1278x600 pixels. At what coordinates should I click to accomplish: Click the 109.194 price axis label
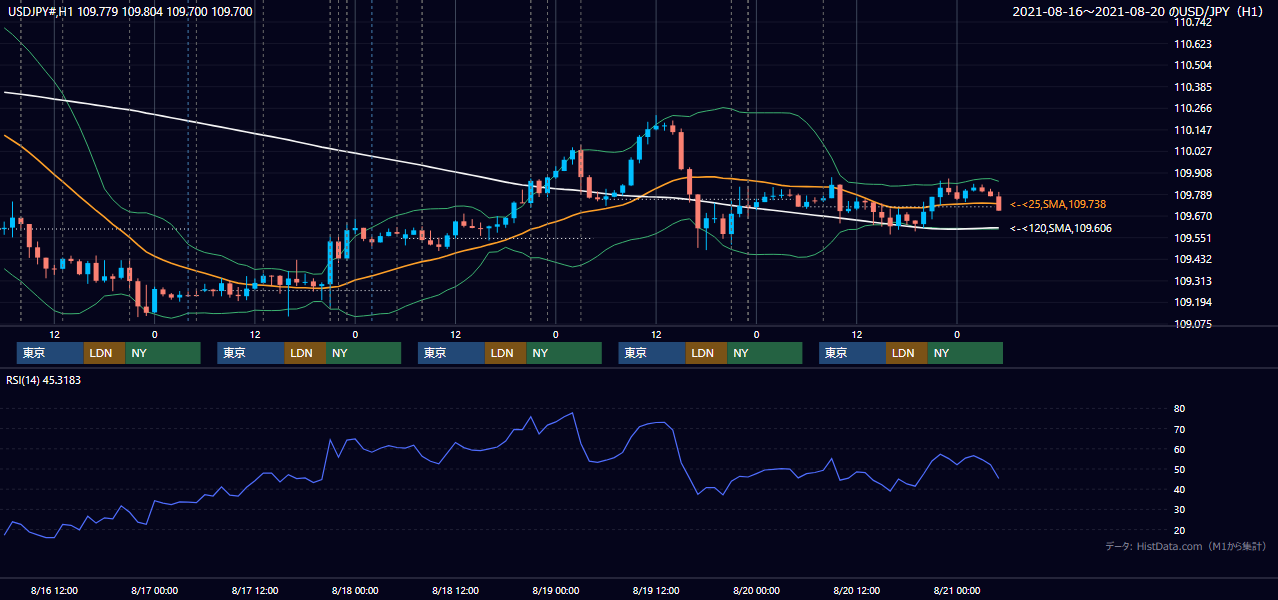[x=1193, y=302]
